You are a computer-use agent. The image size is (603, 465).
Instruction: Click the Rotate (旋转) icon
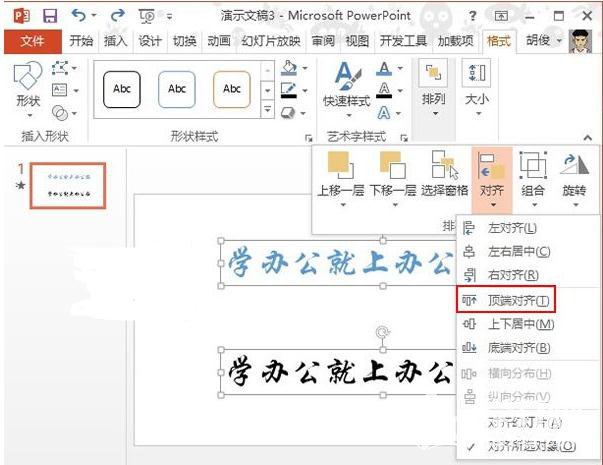574,167
